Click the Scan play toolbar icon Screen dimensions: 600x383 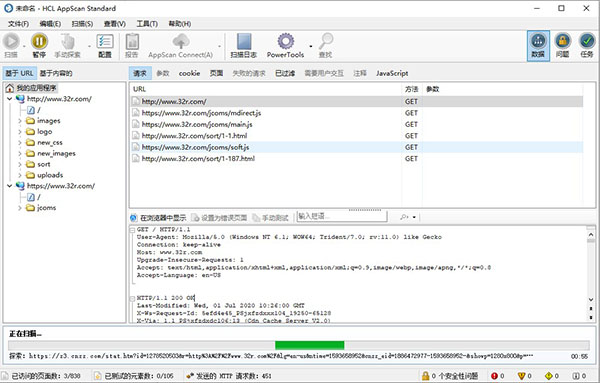coord(11,41)
